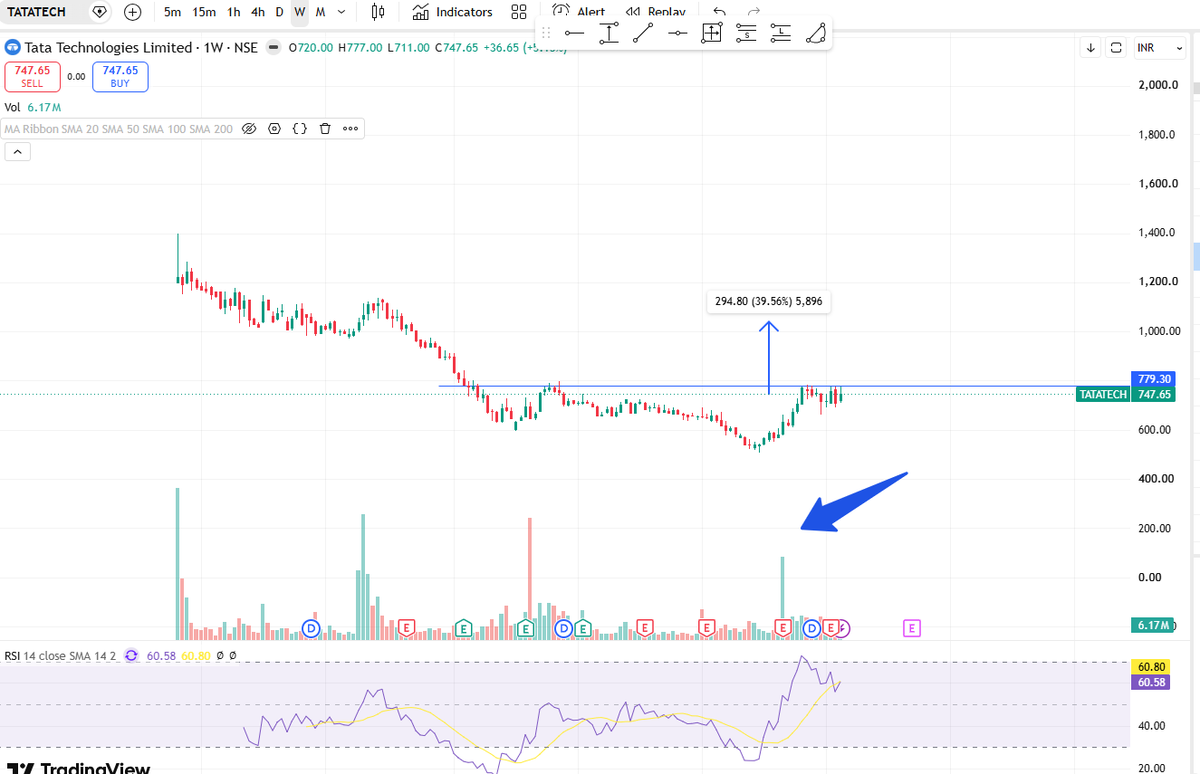This screenshot has height=774, width=1200.
Task: Click the first green E earnings marker
Action: tap(463, 628)
